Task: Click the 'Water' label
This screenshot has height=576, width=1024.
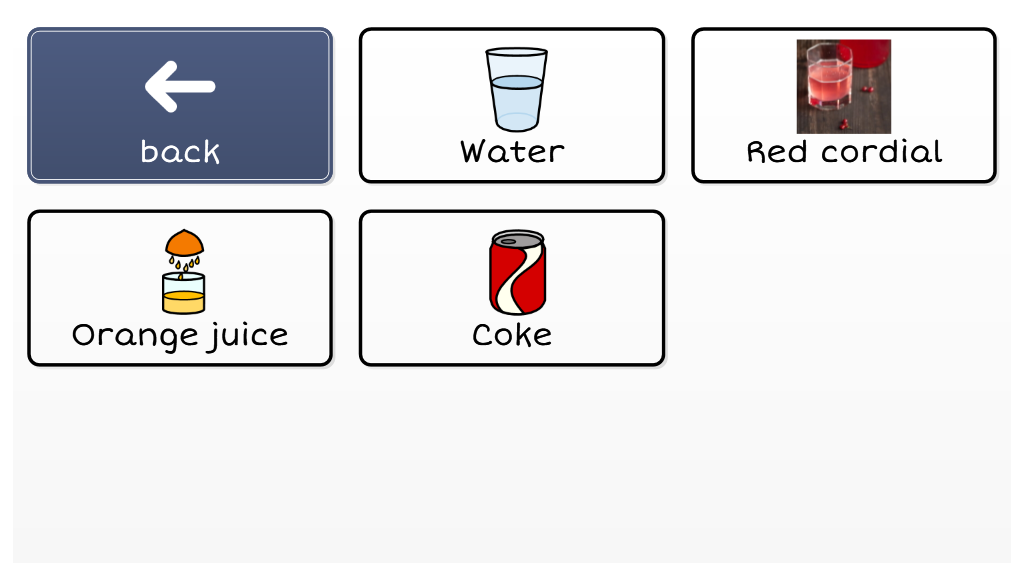Action: coord(512,152)
